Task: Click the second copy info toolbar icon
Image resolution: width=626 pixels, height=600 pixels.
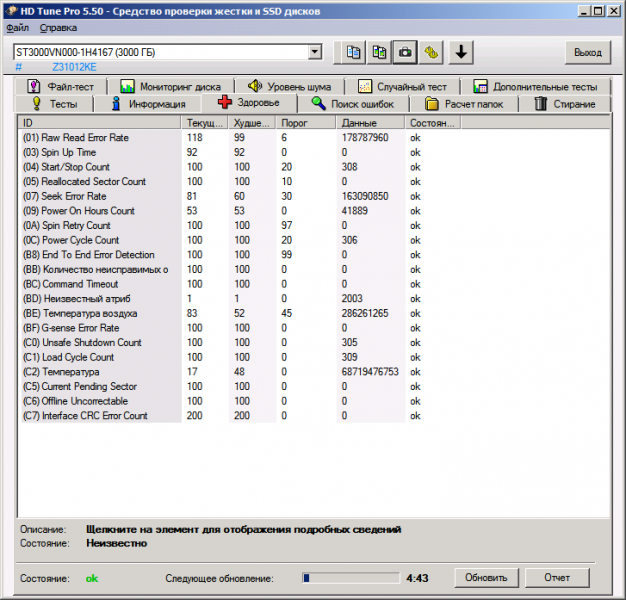Action: click(x=380, y=52)
